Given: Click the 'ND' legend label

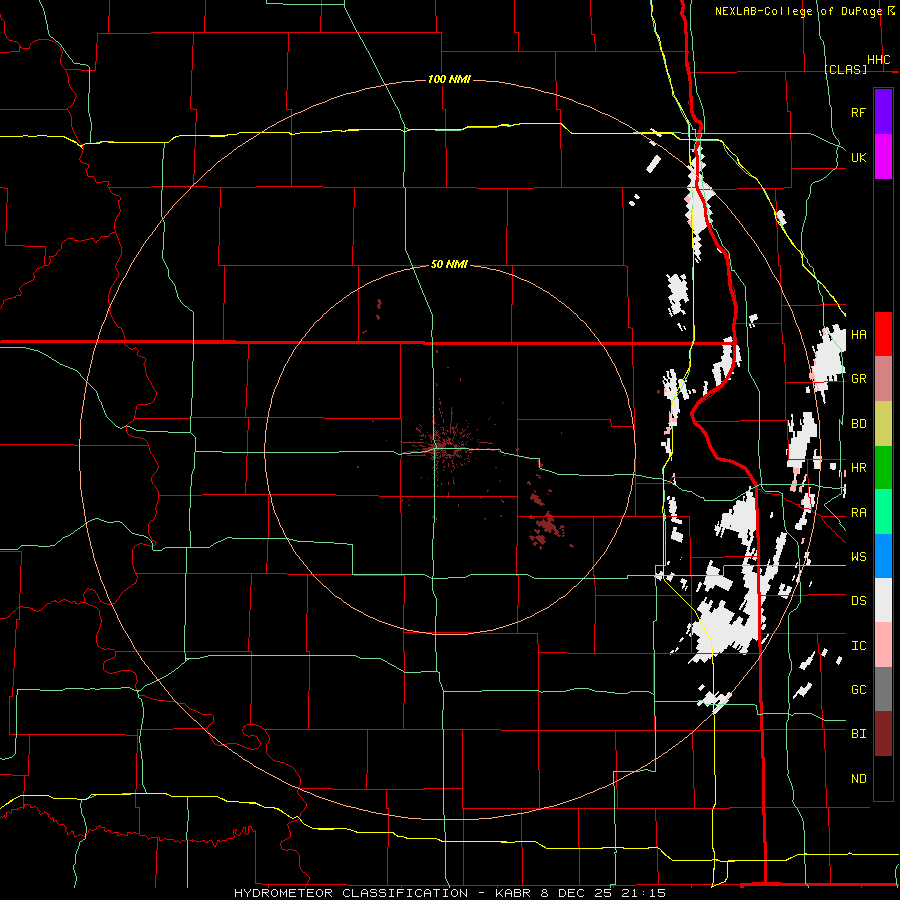Looking at the screenshot, I should pyautogui.click(x=858, y=779).
